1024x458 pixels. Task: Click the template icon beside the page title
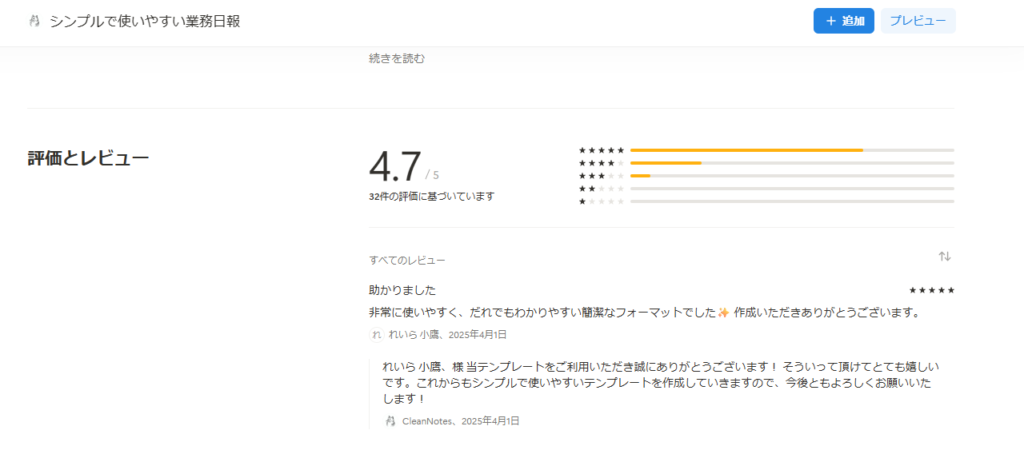pyautogui.click(x=35, y=21)
